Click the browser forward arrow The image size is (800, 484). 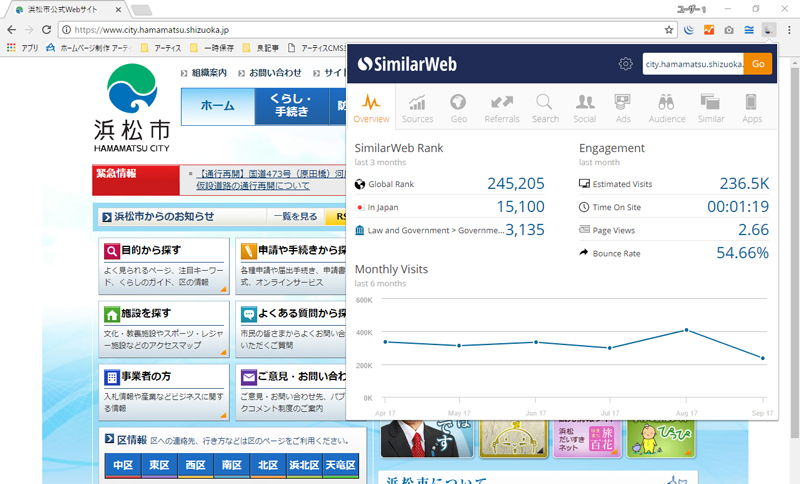click(x=29, y=30)
